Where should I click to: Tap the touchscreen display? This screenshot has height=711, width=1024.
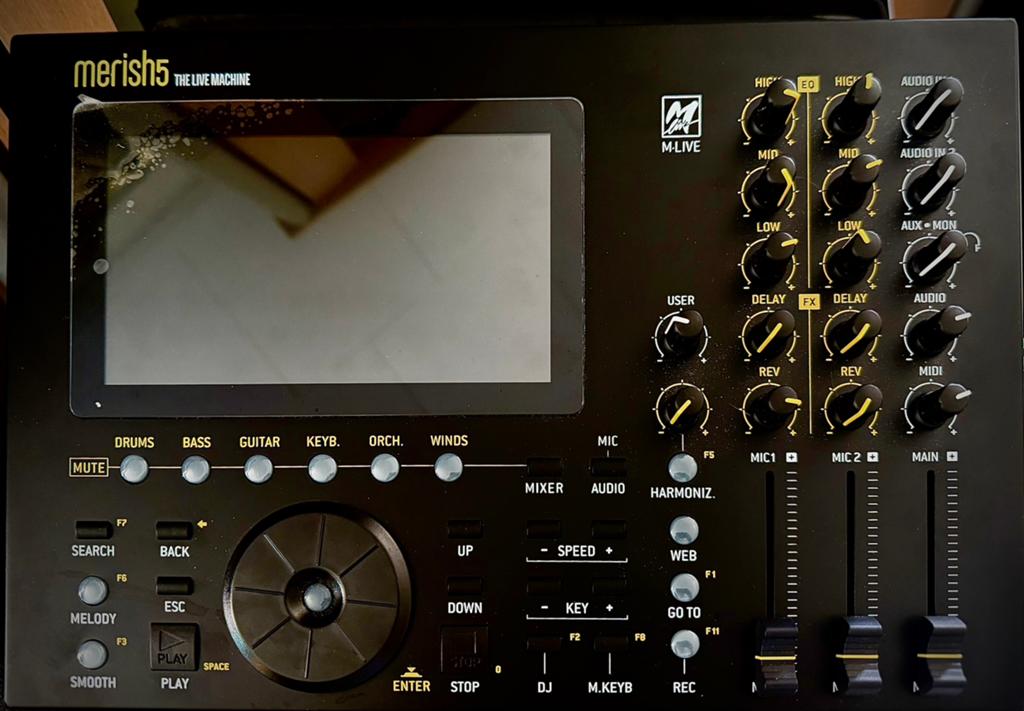click(327, 257)
